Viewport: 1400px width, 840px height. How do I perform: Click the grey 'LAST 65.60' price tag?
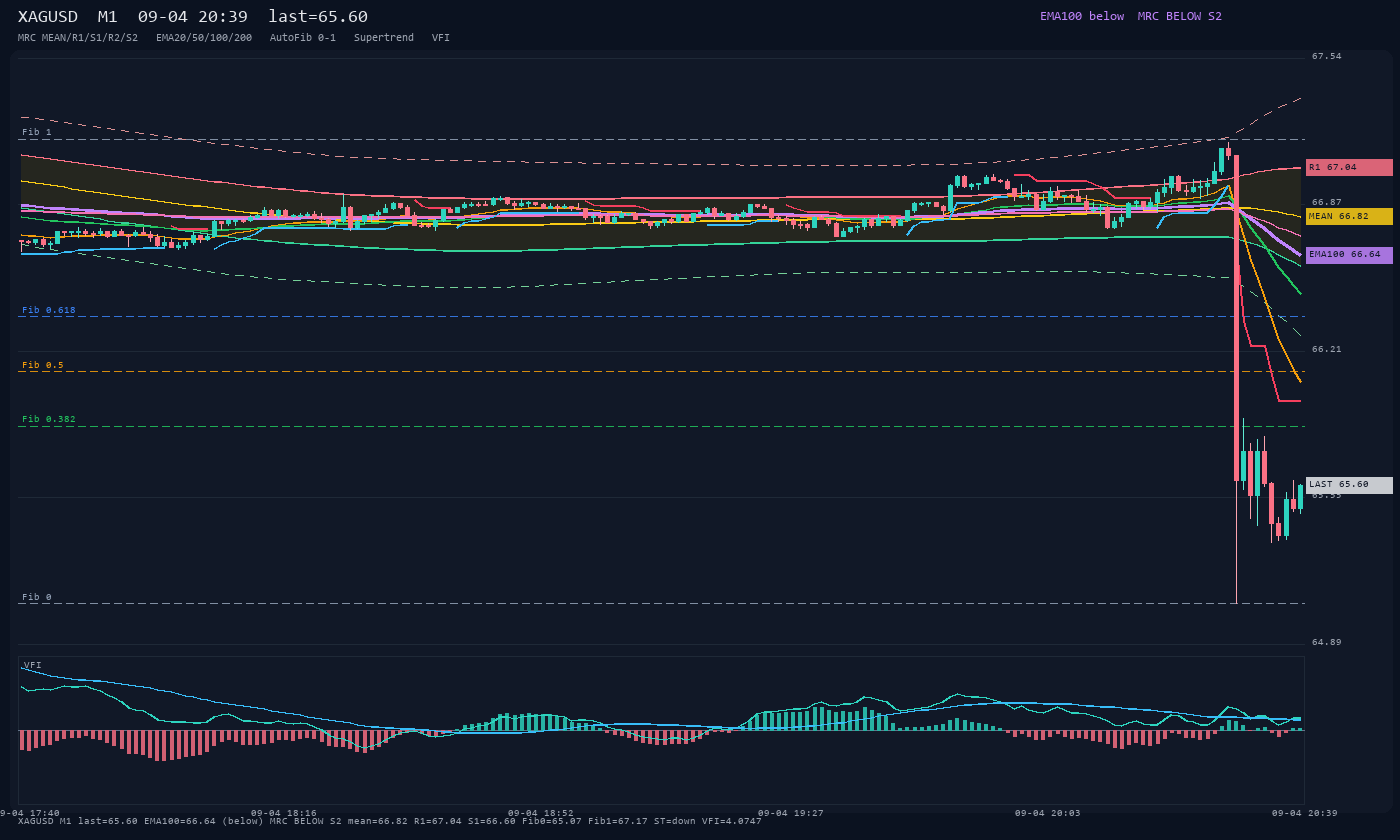coord(1349,485)
